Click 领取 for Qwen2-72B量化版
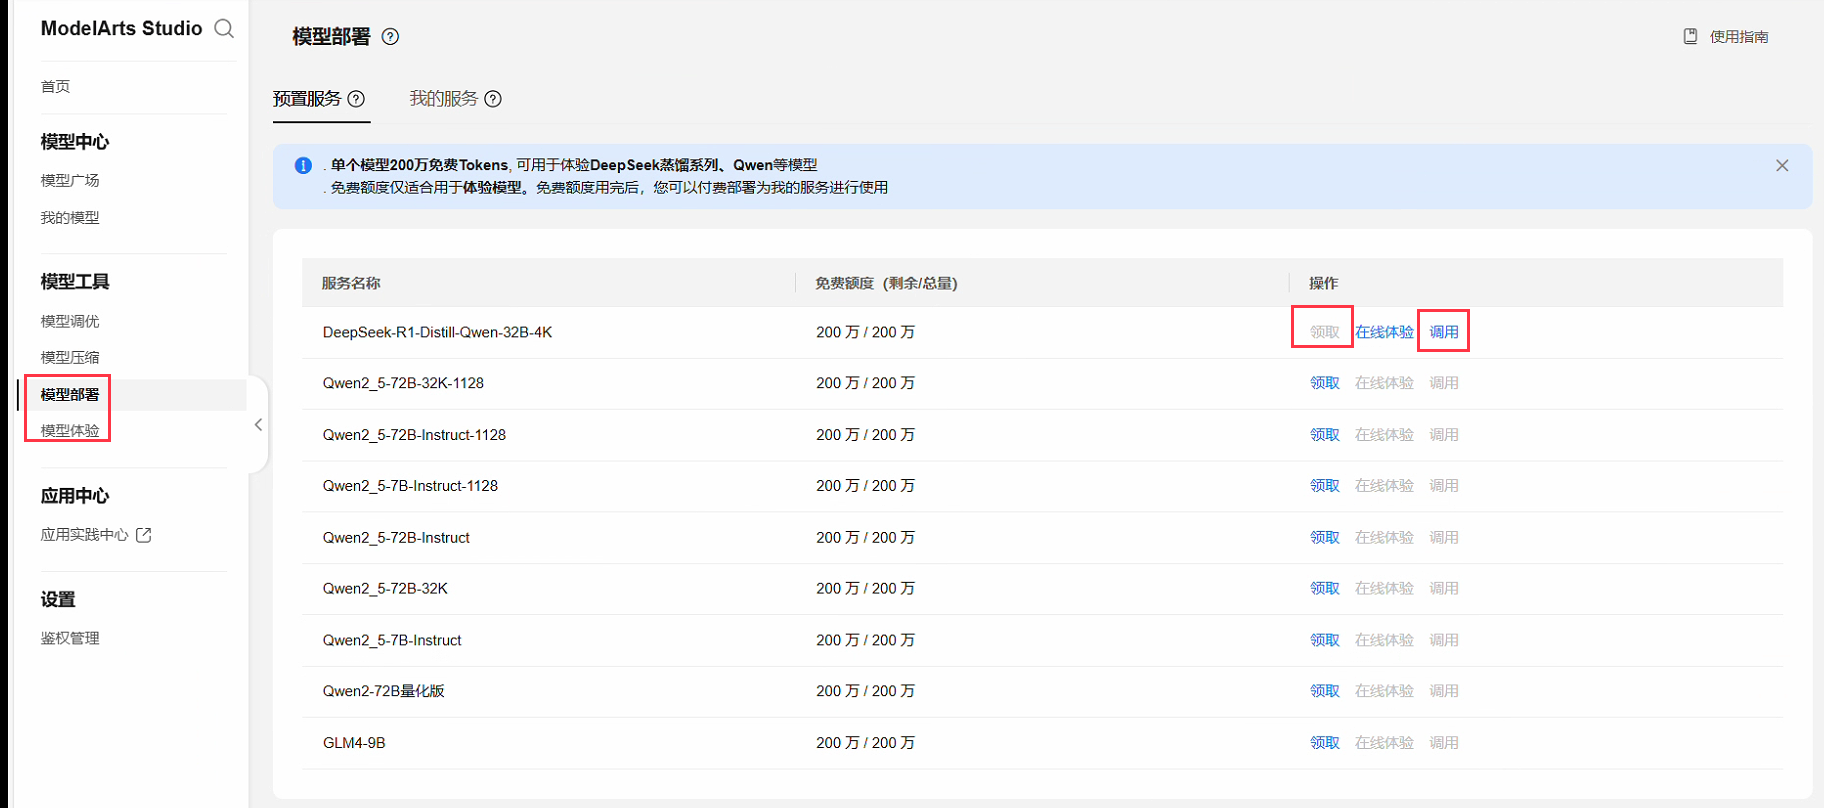 click(x=1325, y=691)
